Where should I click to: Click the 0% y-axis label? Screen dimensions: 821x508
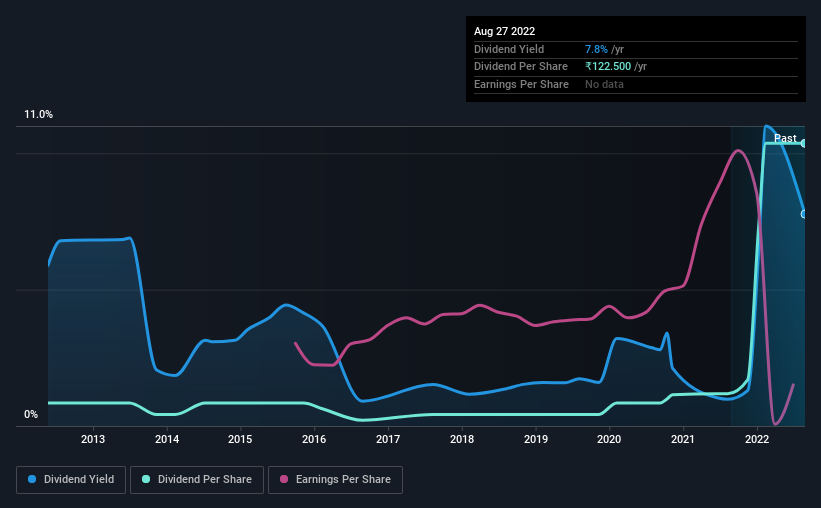point(31,415)
